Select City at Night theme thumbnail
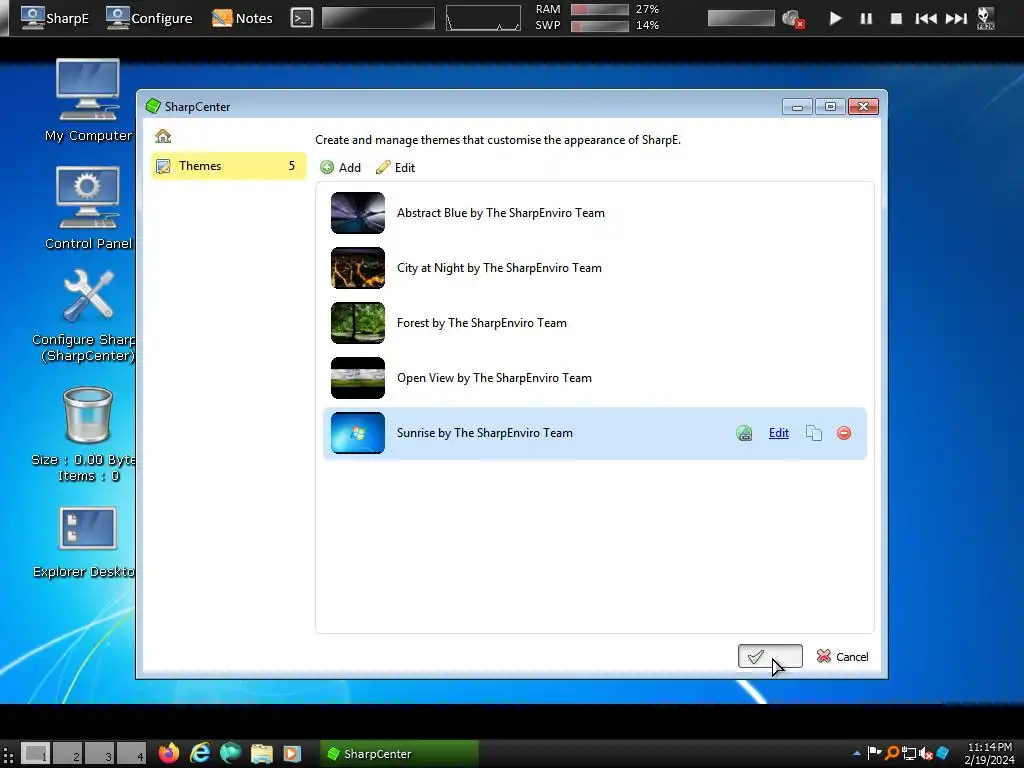Screen dimensions: 1024x768 tap(358, 268)
